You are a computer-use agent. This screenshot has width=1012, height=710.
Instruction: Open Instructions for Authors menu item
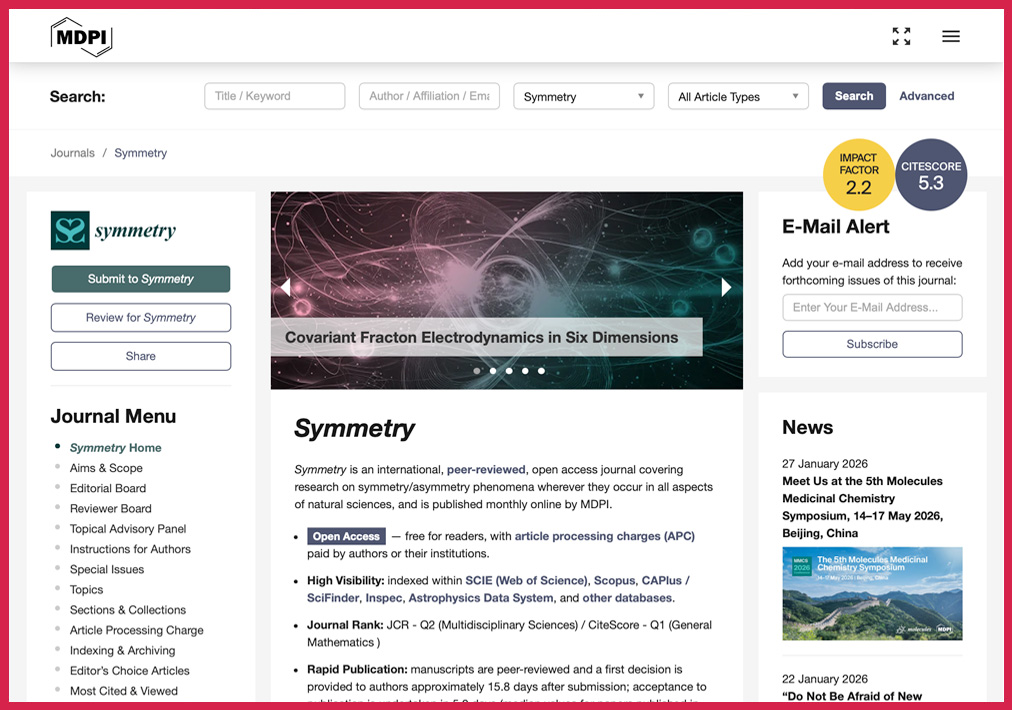pos(130,549)
